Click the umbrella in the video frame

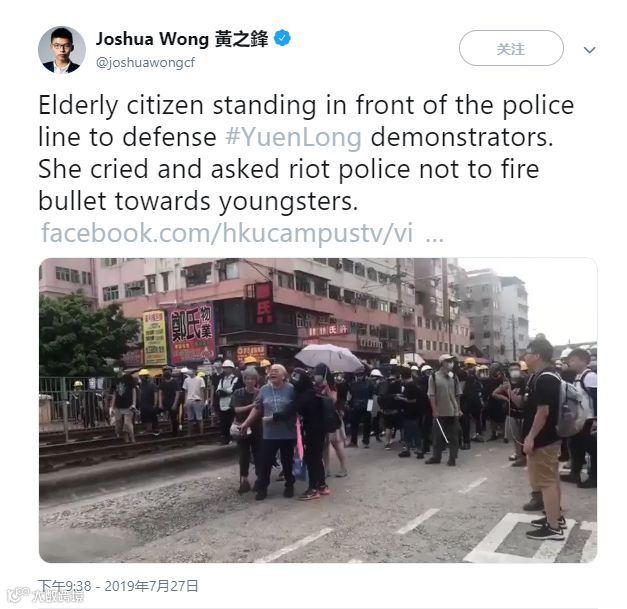click(x=329, y=357)
